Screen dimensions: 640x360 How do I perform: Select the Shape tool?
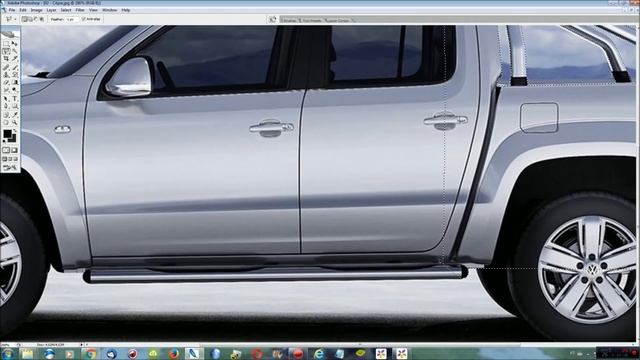(15, 106)
